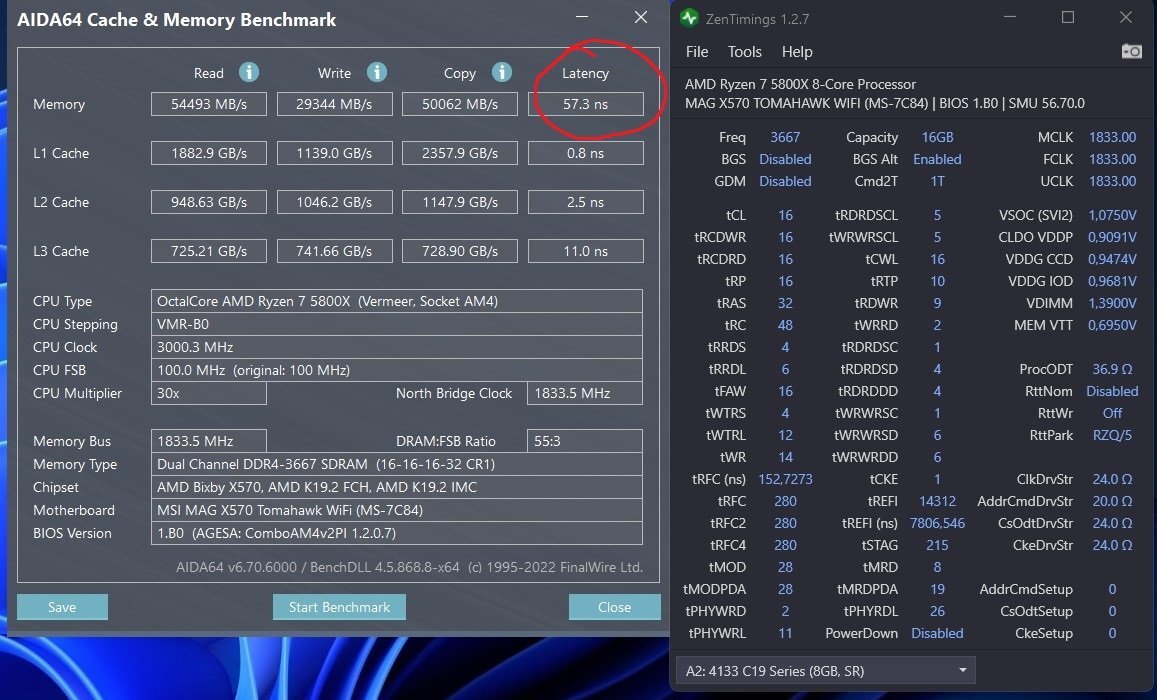Viewport: 1157px width, 700px height.
Task: Click the BGS Alt Enabled value
Action: (x=937, y=159)
